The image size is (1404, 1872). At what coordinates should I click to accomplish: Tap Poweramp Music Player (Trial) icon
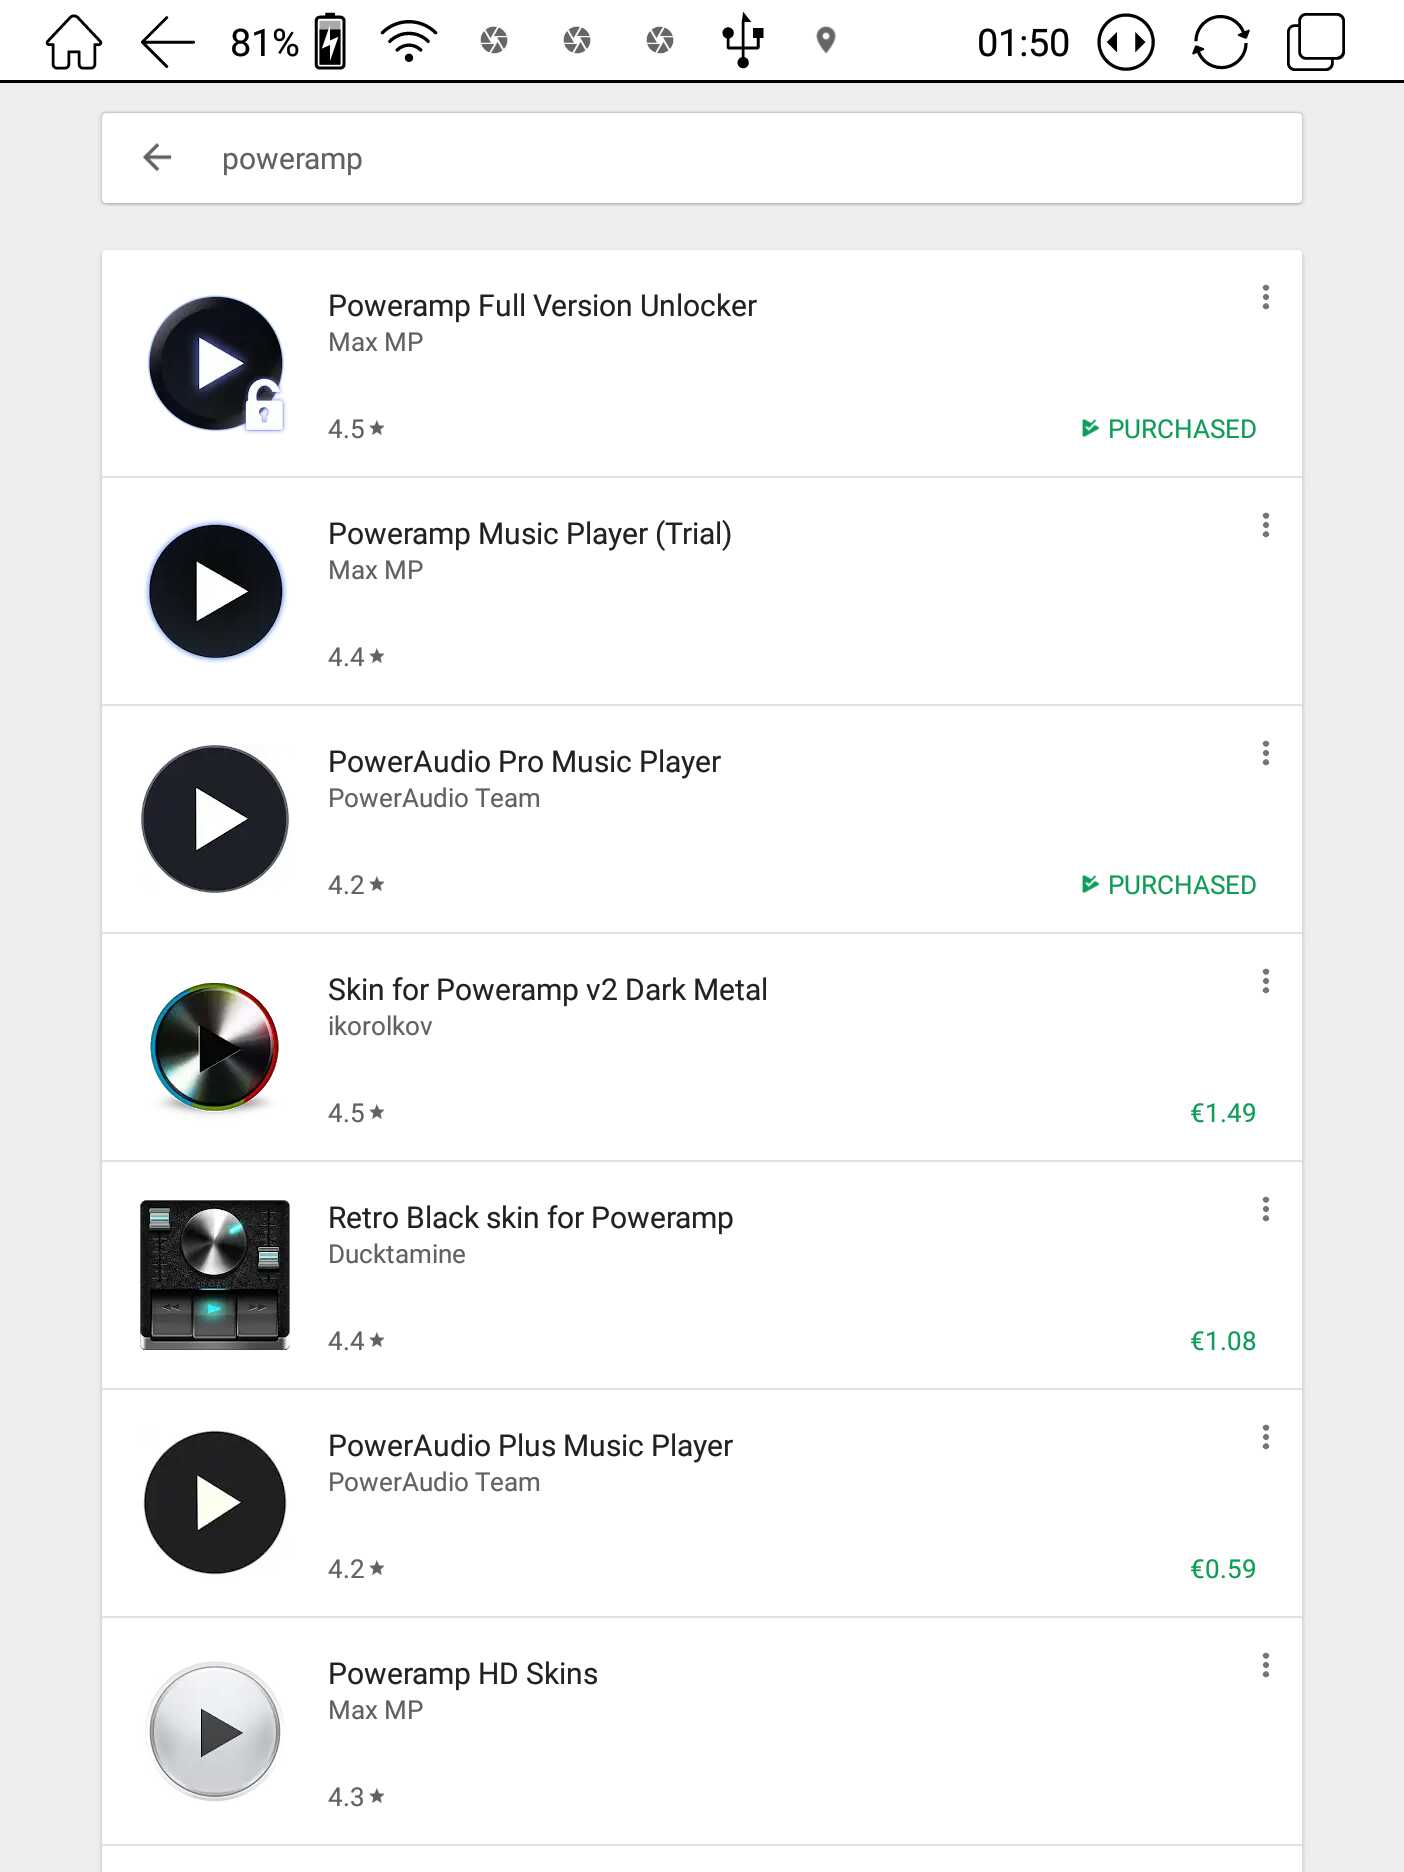(x=216, y=591)
